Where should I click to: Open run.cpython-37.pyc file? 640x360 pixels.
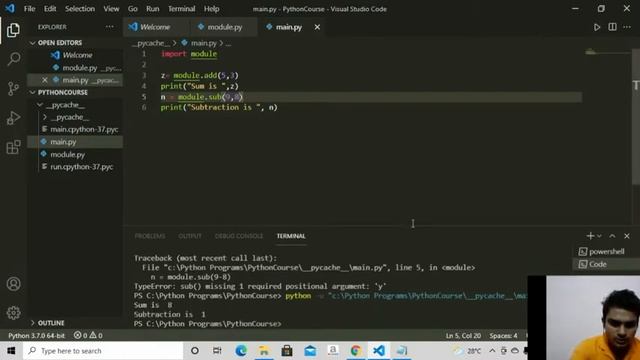pos(82,167)
